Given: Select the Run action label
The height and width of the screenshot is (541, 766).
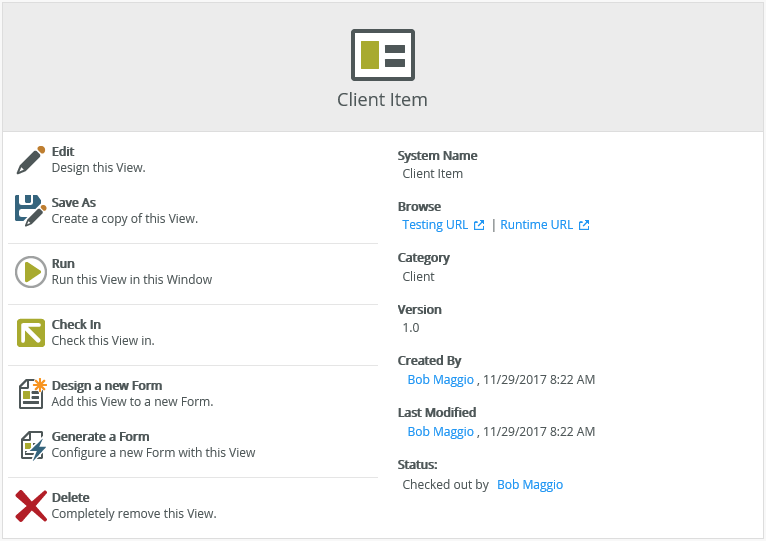Looking at the screenshot, I should click(x=63, y=264).
